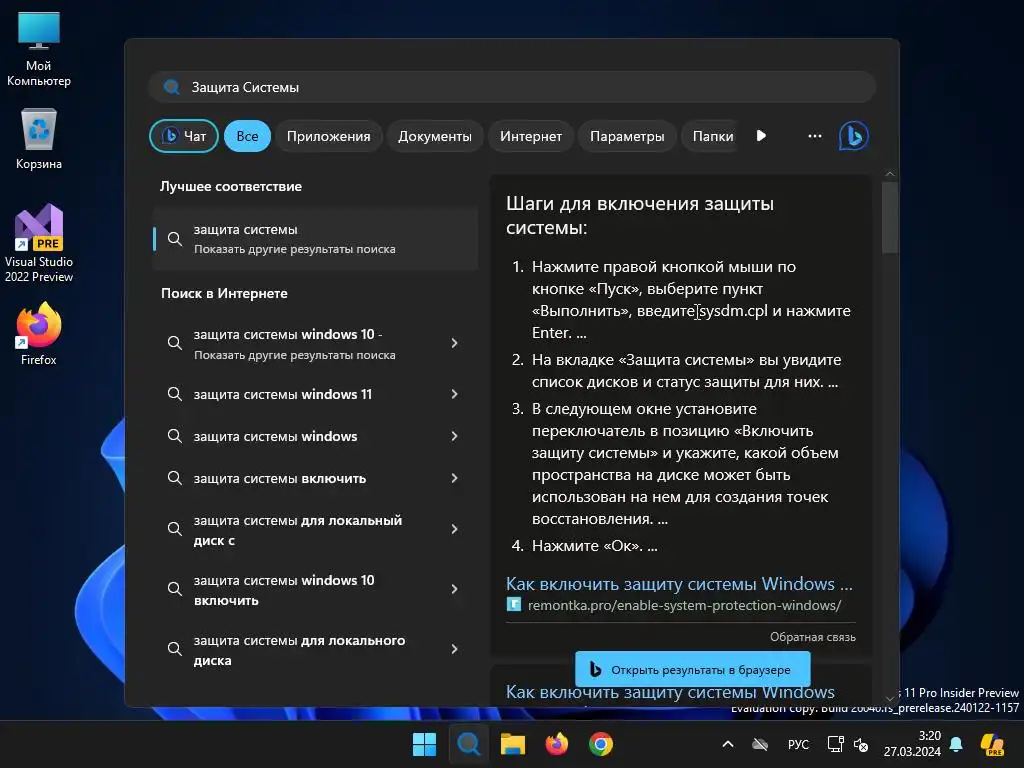Click scrollbar up arrow in preview
The width and height of the screenshot is (1024, 768).
889,174
